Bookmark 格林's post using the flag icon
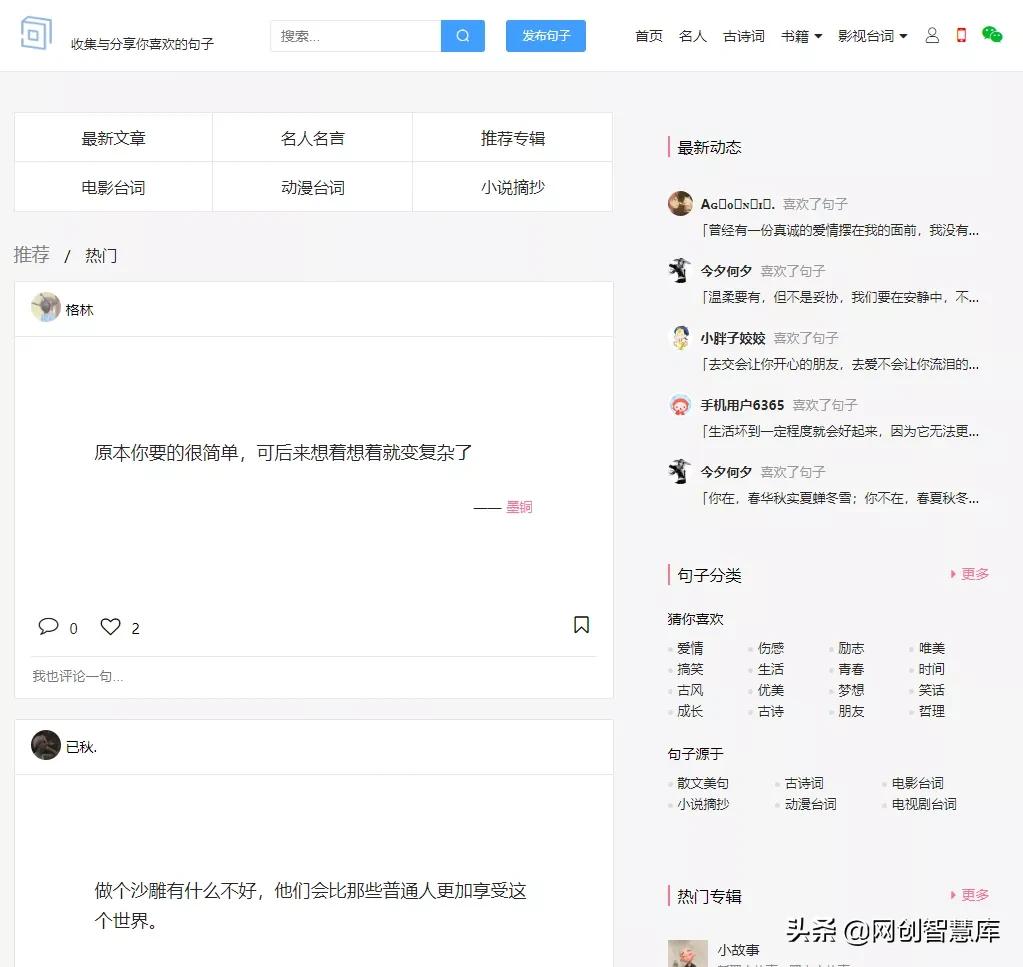The width and height of the screenshot is (1023, 967). tap(581, 625)
